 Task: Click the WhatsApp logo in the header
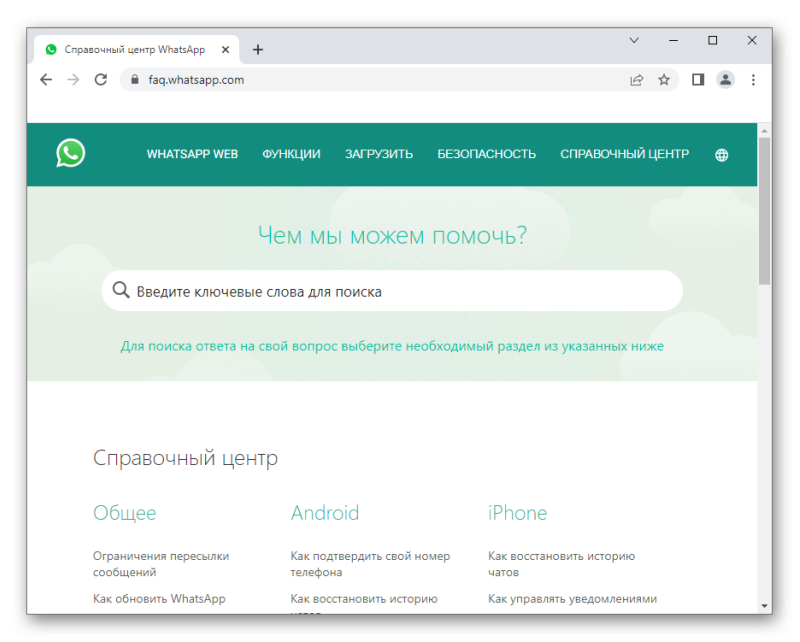(x=70, y=153)
